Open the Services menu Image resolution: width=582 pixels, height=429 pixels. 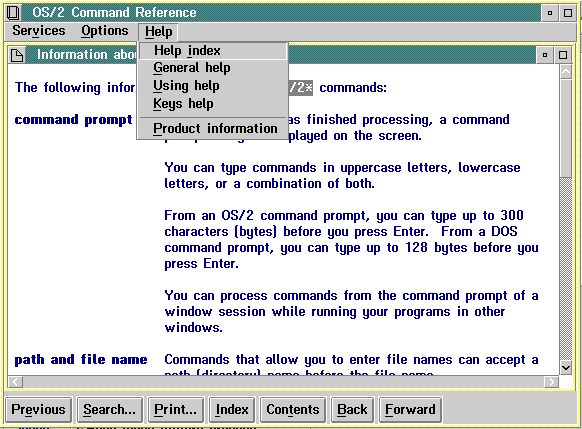pyautogui.click(x=39, y=31)
